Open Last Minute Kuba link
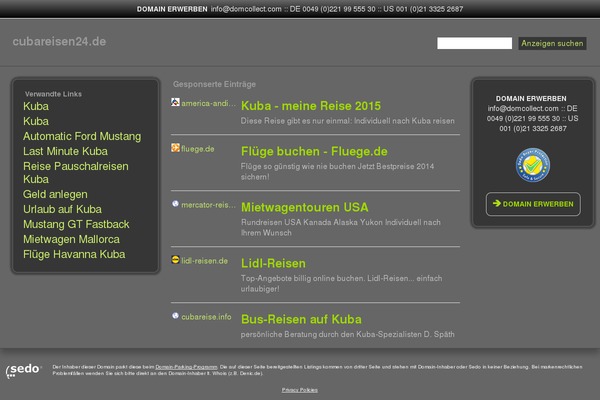Image resolution: width=600 pixels, height=400 pixels. point(65,151)
